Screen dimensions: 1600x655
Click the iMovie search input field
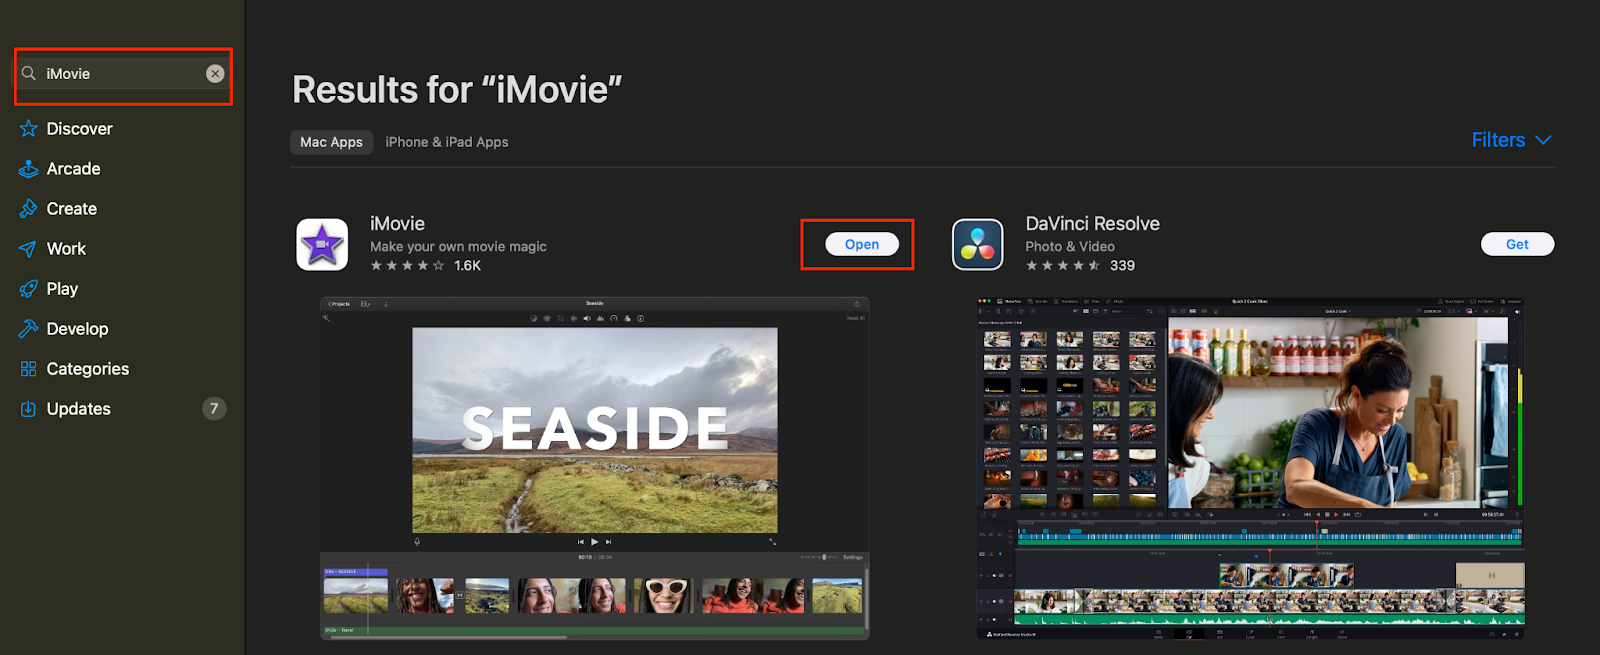[120, 74]
